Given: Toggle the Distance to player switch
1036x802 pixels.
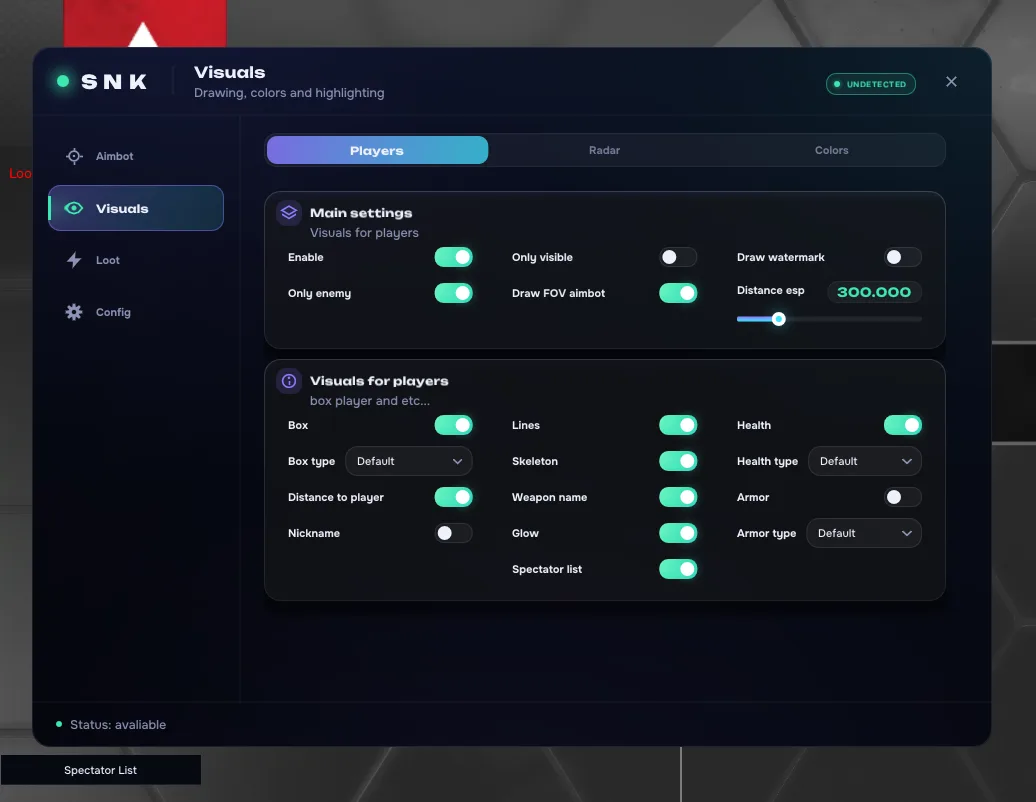Looking at the screenshot, I should click(x=453, y=497).
